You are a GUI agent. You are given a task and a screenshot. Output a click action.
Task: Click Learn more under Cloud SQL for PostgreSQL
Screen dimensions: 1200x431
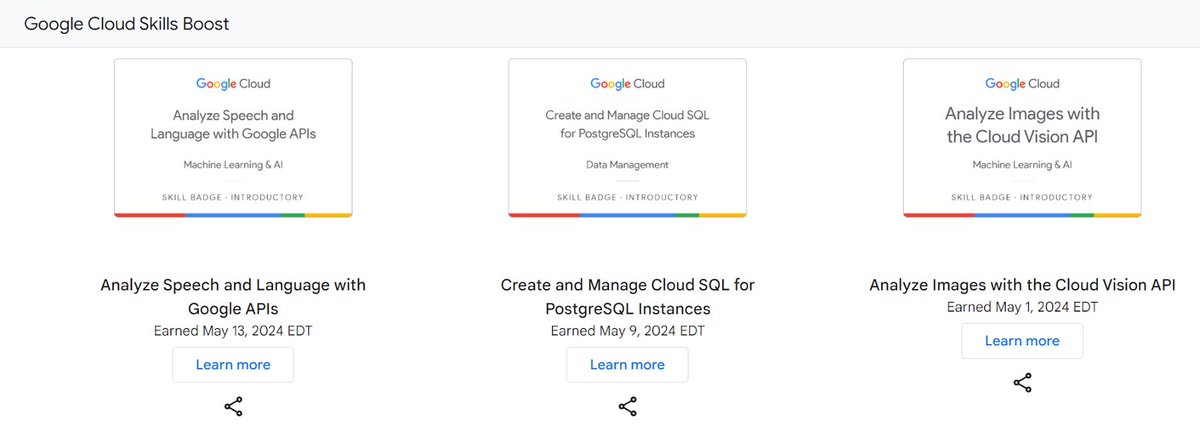pyautogui.click(x=627, y=365)
